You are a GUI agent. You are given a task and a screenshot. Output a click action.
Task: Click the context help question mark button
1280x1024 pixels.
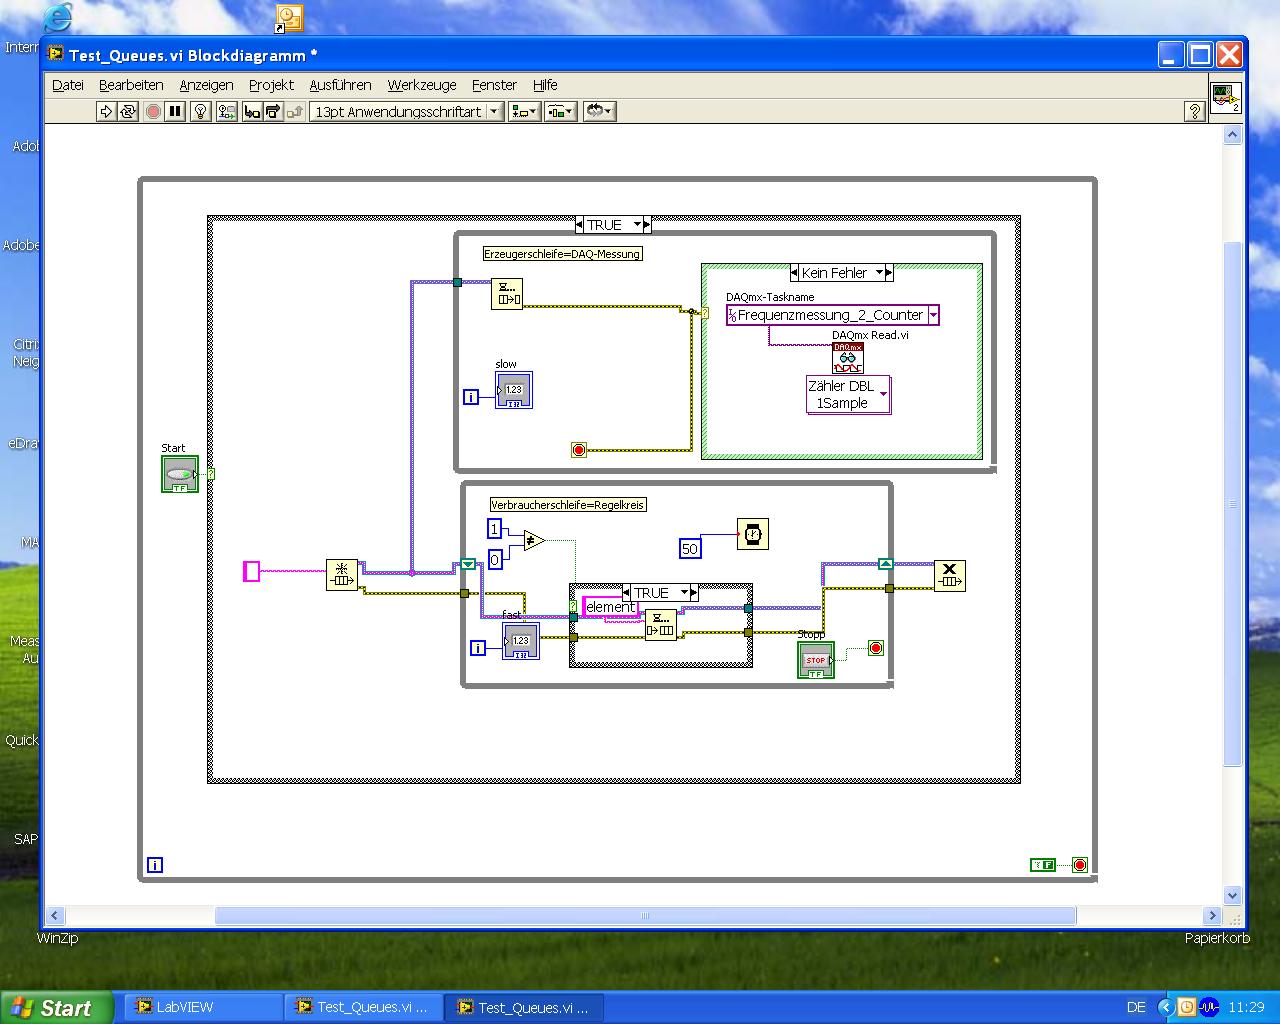(1194, 112)
